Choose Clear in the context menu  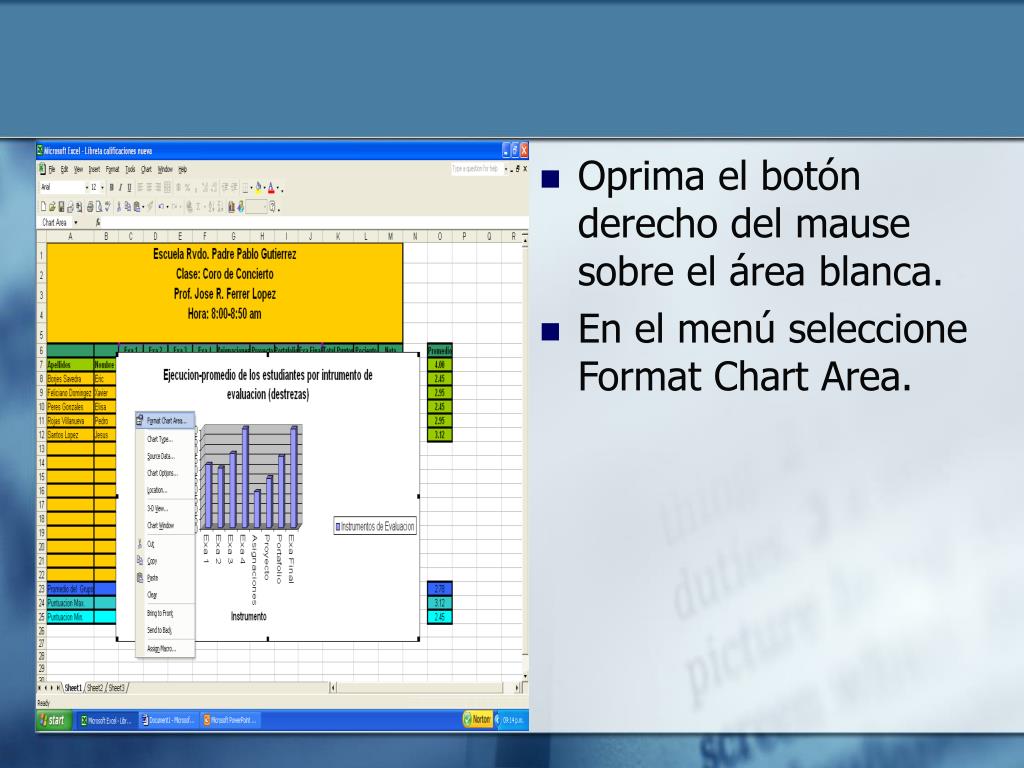tap(165, 594)
